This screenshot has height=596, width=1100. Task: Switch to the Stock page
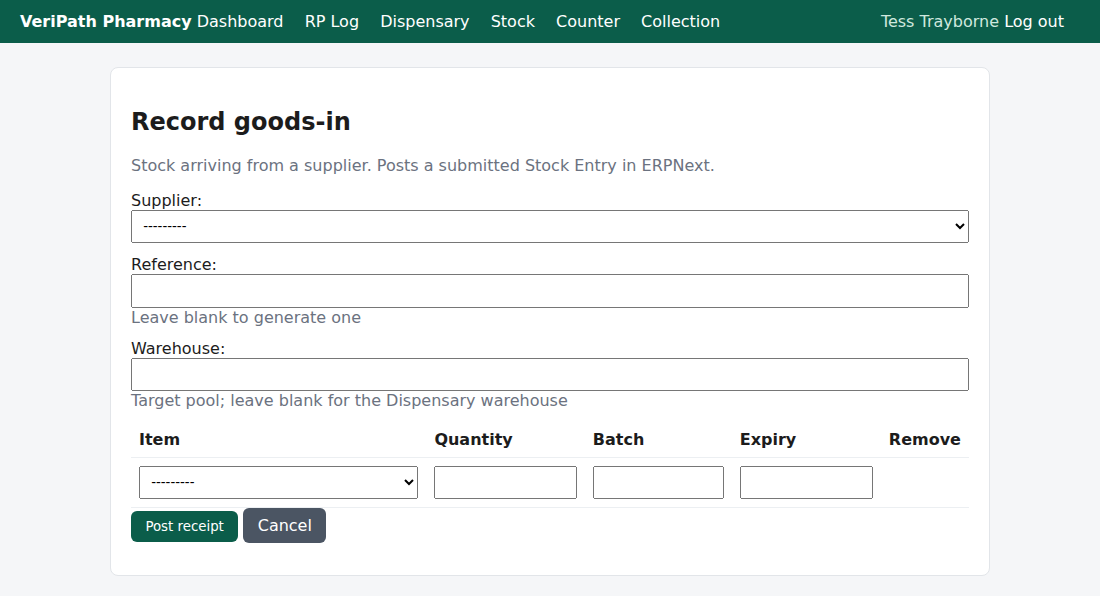513,22
